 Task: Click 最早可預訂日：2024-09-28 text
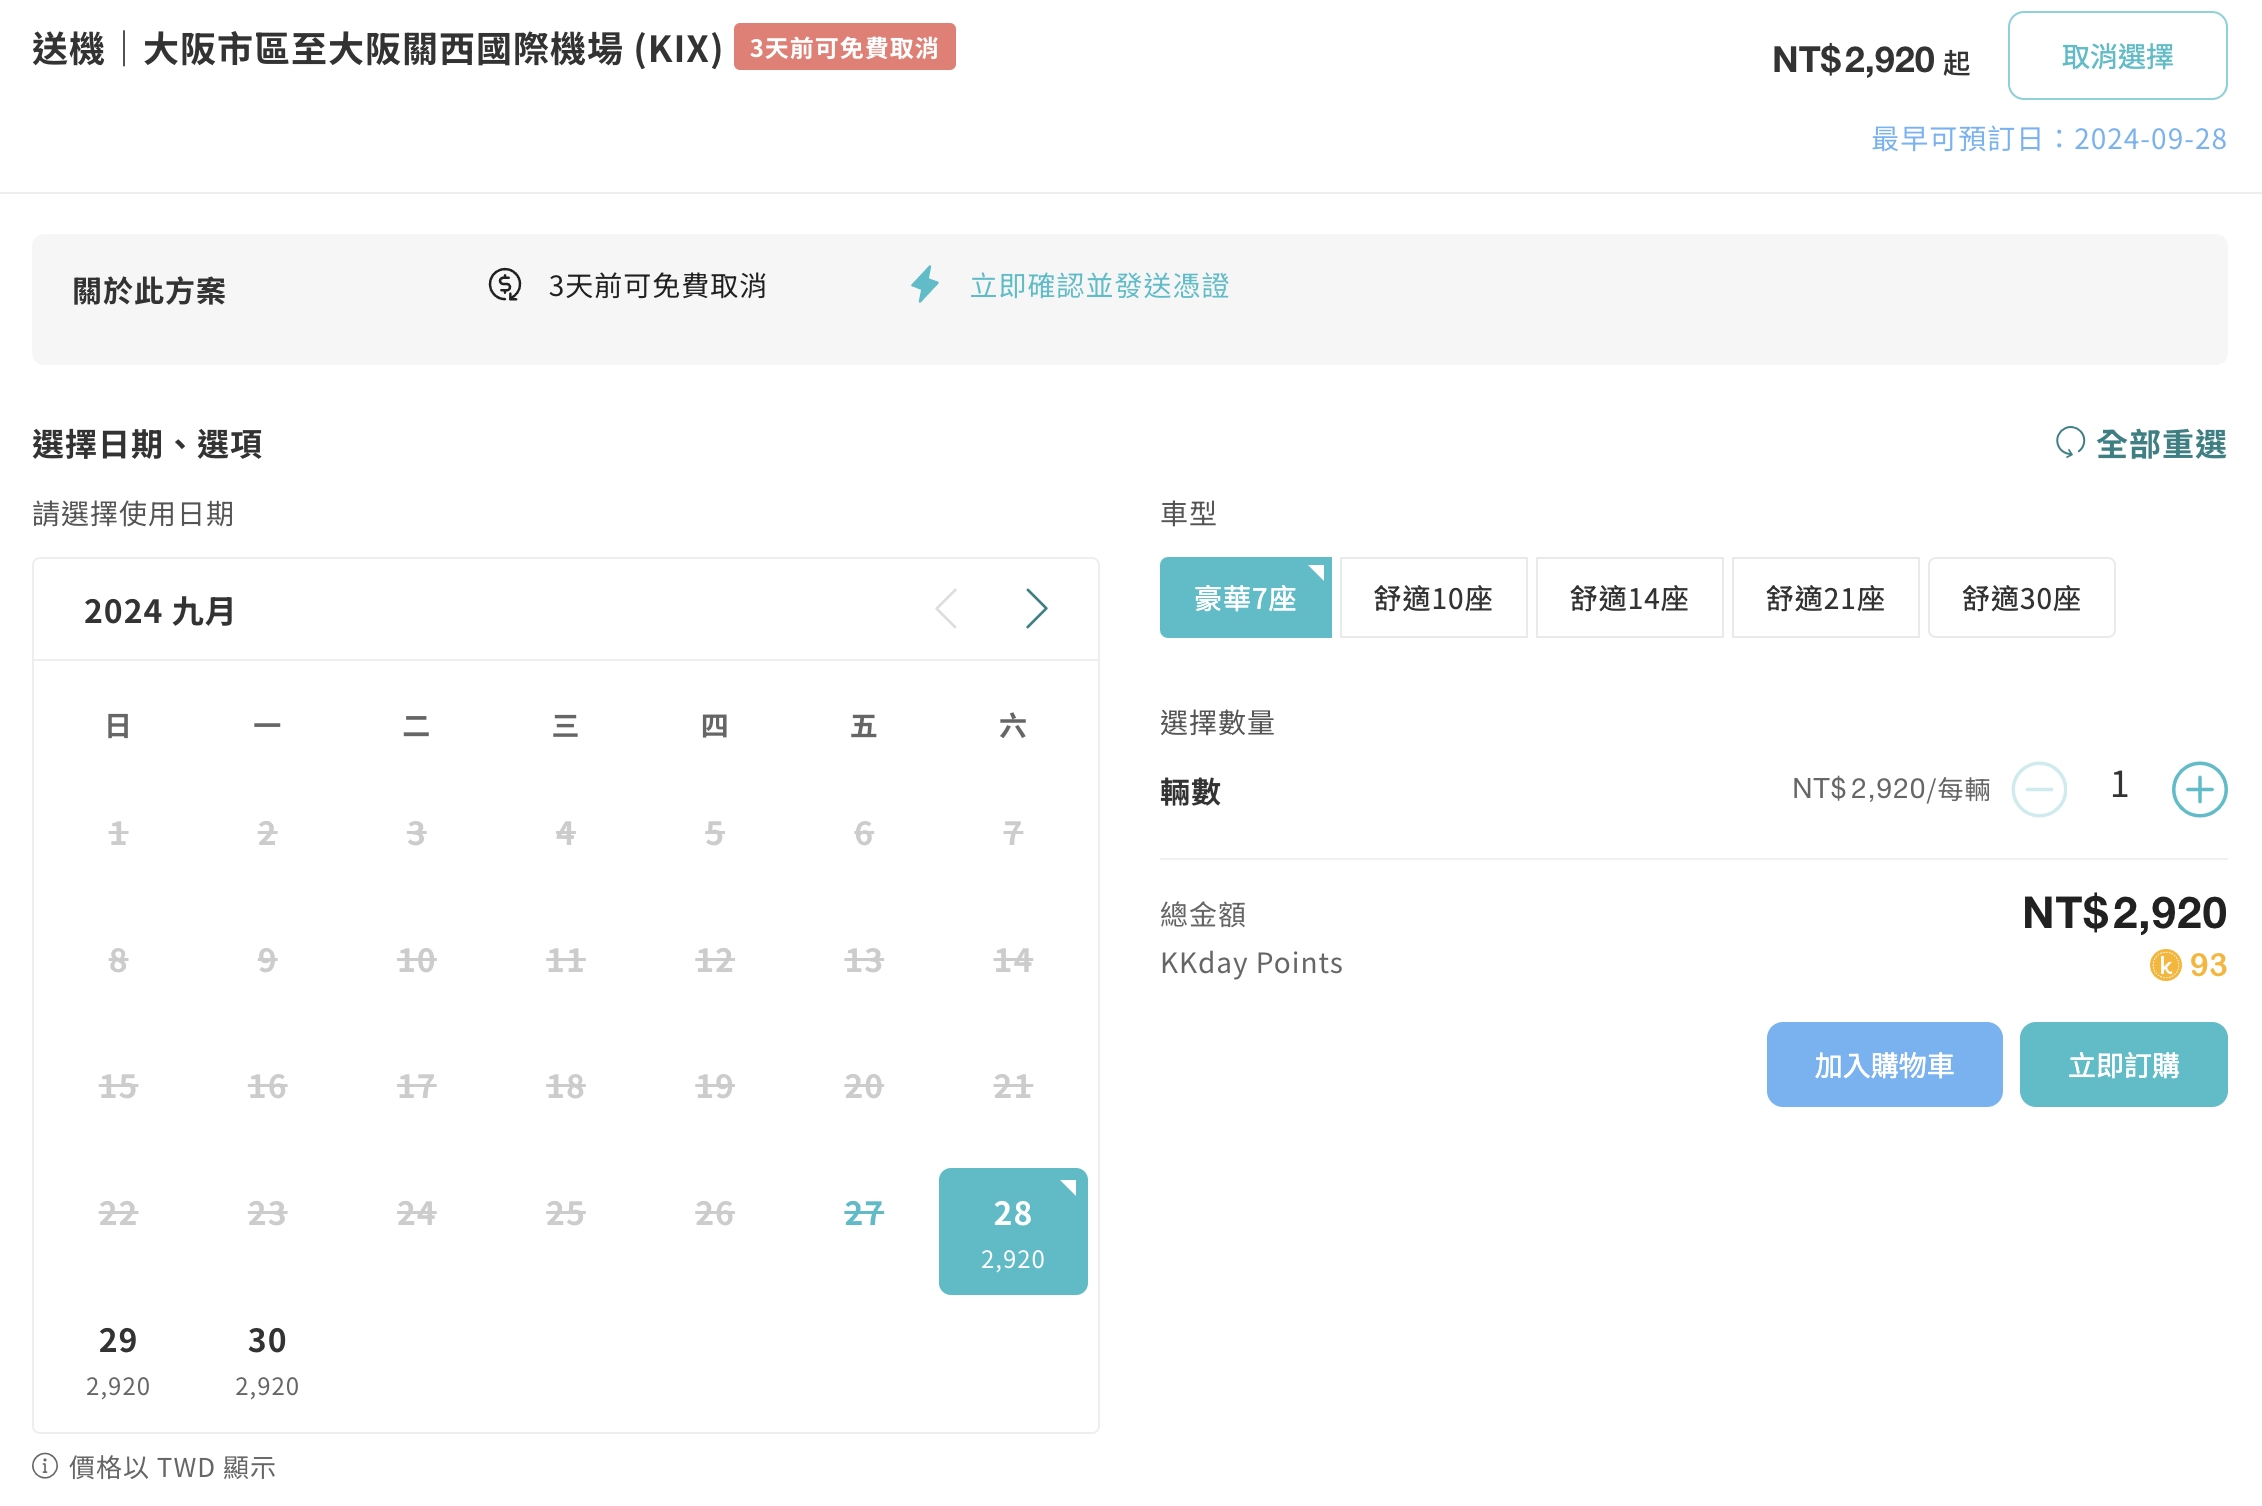[x=2048, y=138]
